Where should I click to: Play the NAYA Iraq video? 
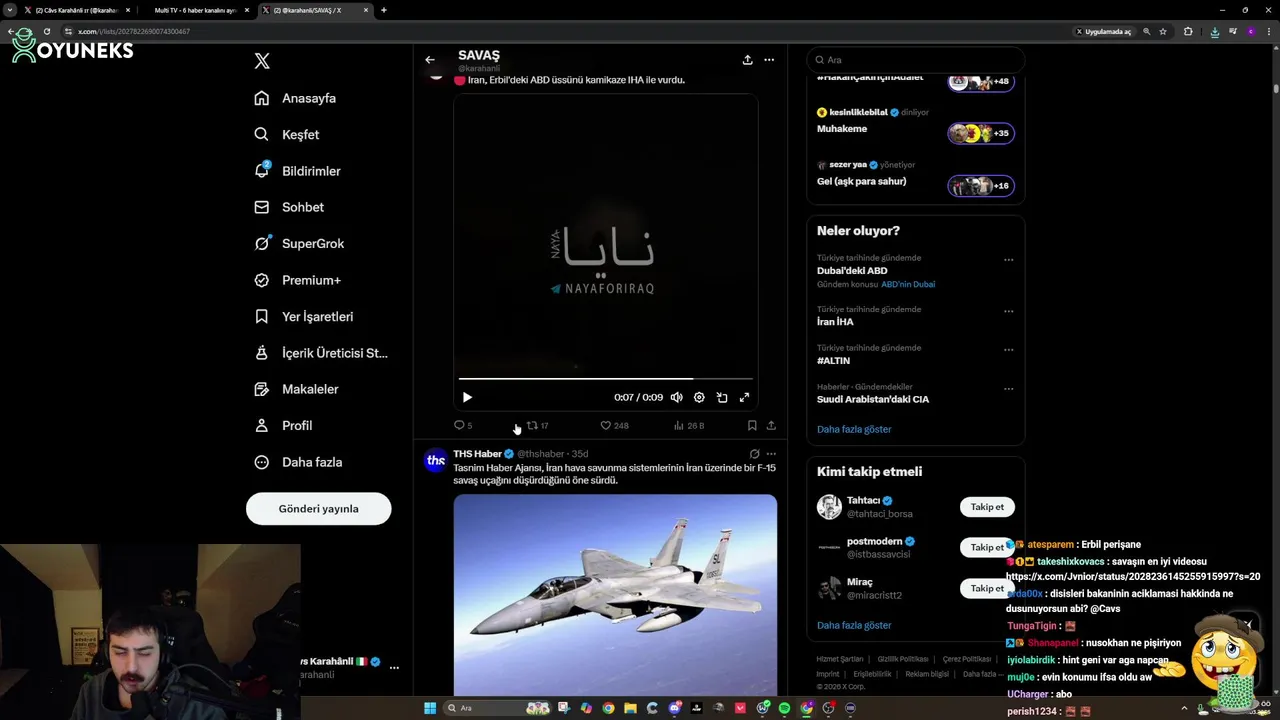[467, 397]
